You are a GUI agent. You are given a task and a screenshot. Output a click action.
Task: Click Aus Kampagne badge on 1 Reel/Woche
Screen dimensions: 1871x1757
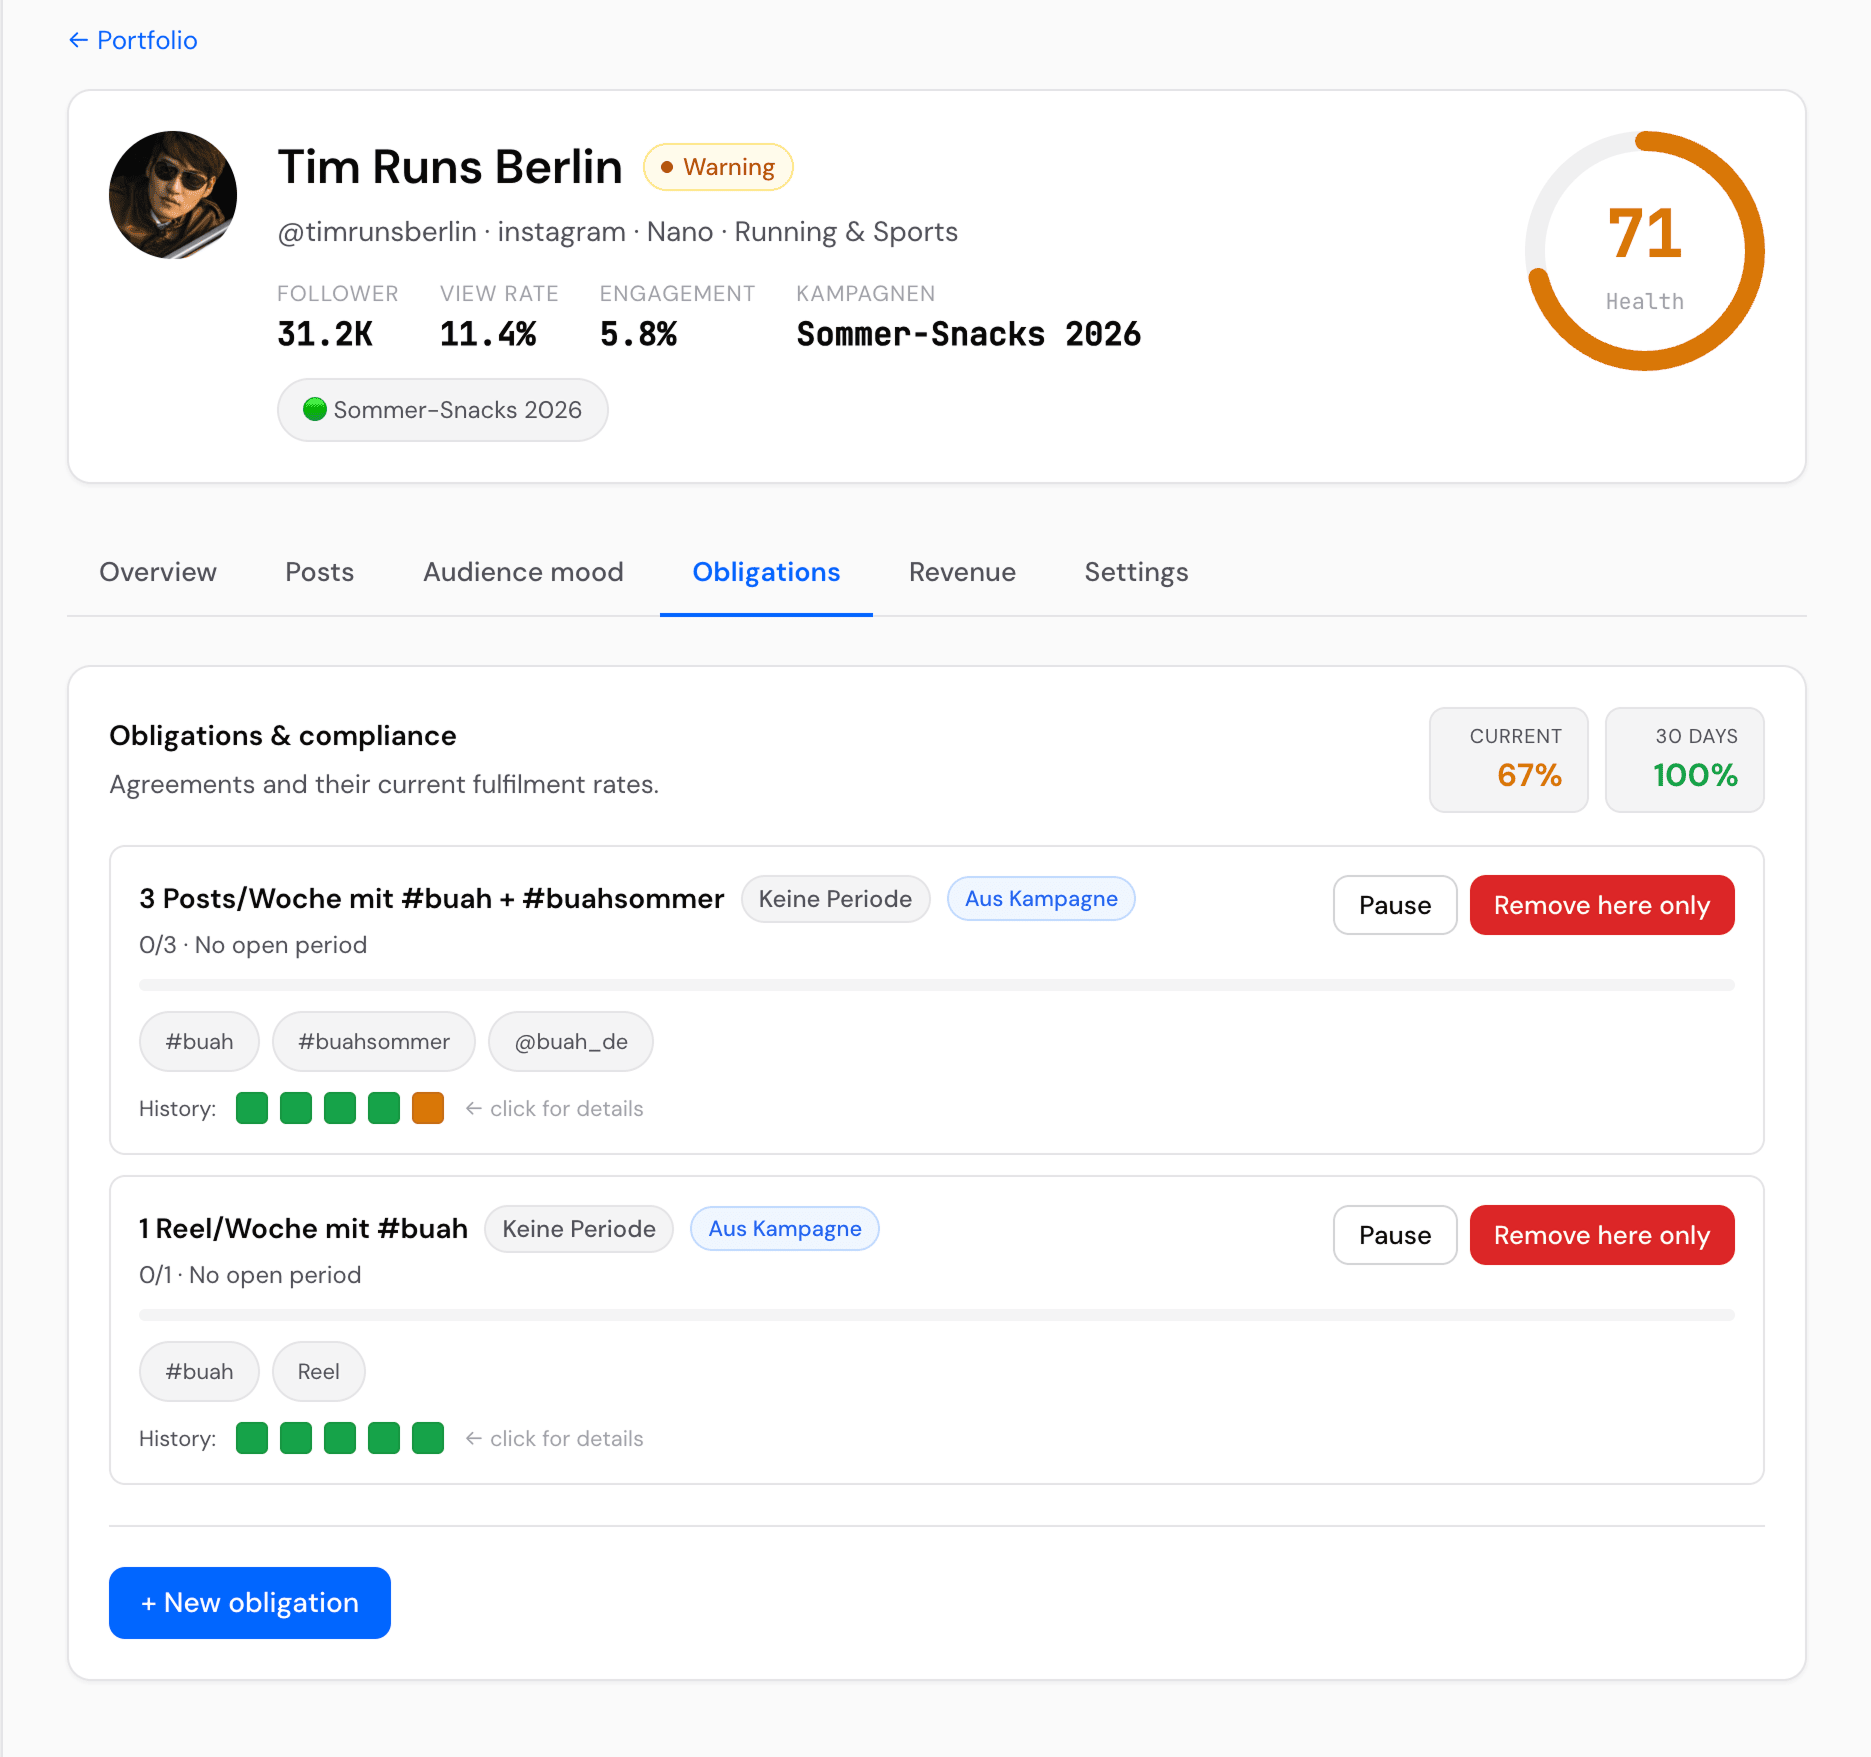(x=785, y=1229)
